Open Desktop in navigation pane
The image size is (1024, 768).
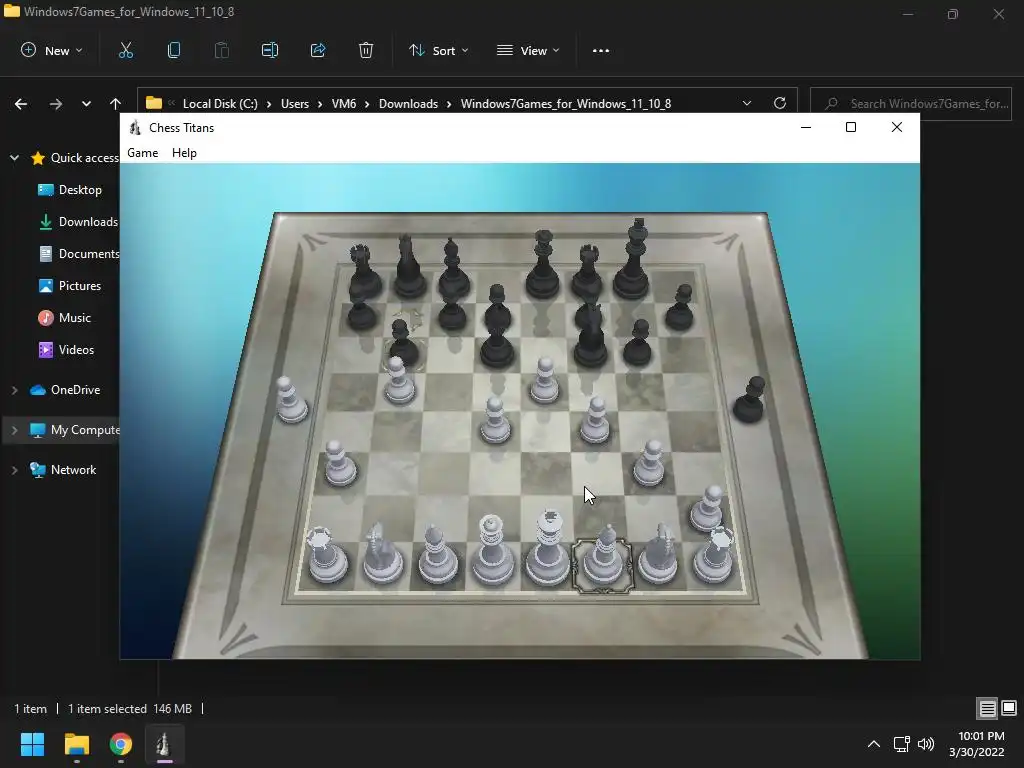(x=80, y=189)
